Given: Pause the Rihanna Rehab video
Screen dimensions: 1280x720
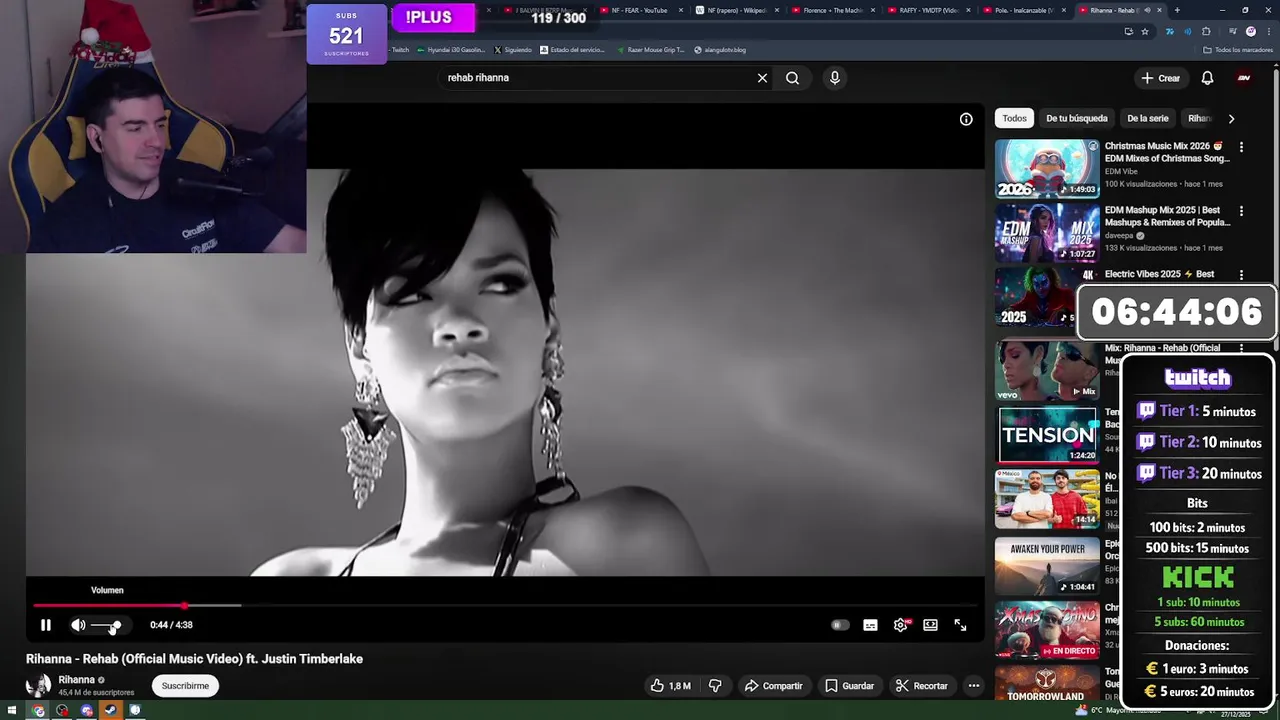Looking at the screenshot, I should pos(45,625).
